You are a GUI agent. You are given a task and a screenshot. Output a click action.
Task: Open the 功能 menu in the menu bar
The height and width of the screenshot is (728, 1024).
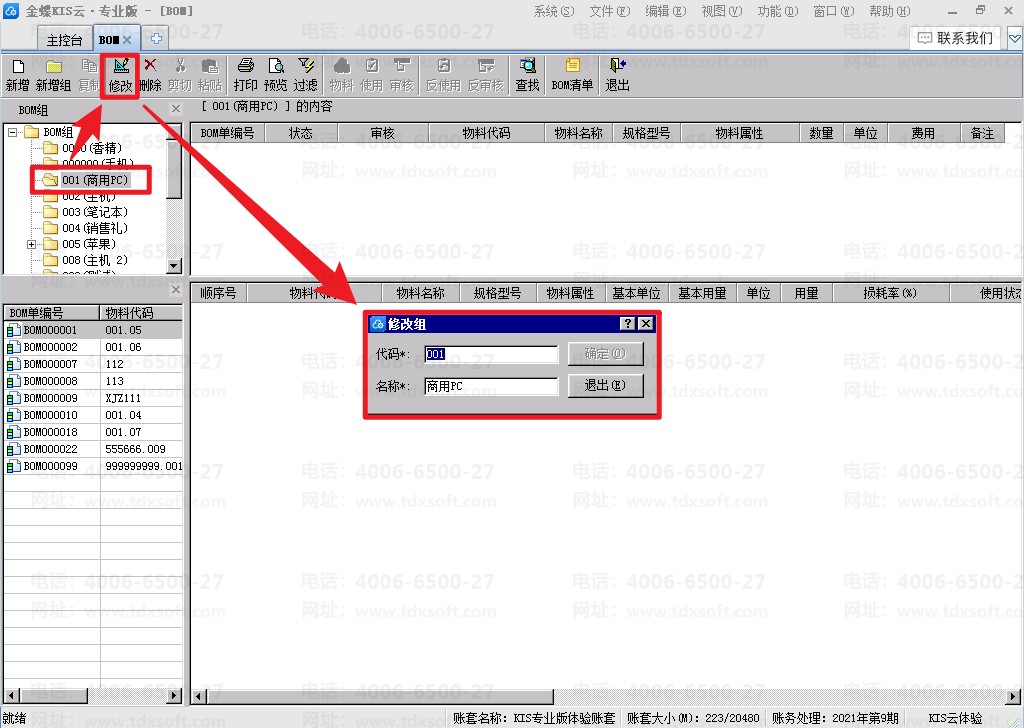click(778, 11)
